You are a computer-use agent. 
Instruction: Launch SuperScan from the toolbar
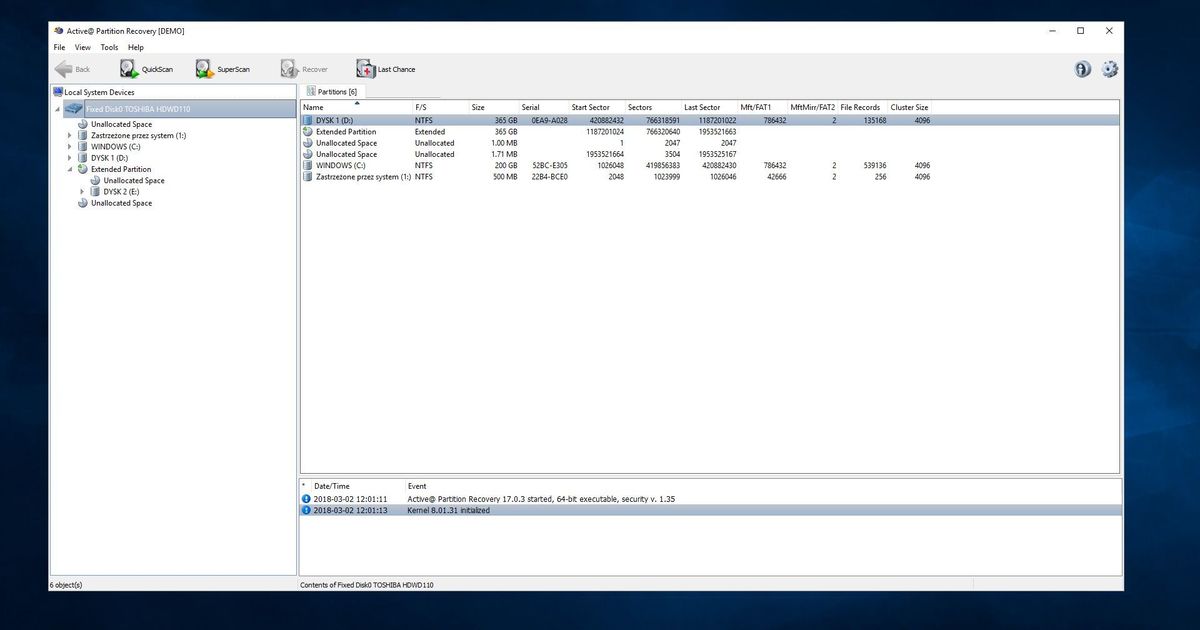click(x=223, y=69)
